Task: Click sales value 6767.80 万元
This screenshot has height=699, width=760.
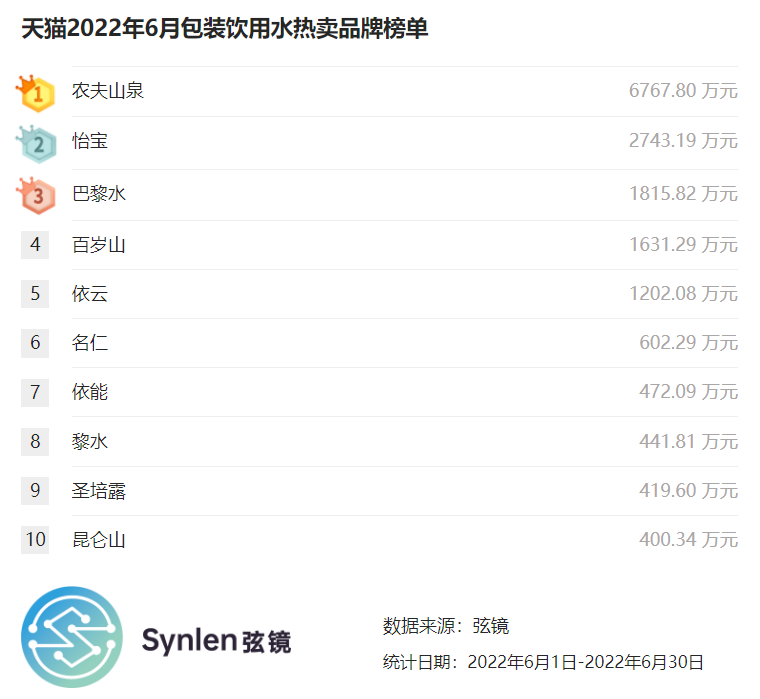Action: (683, 91)
